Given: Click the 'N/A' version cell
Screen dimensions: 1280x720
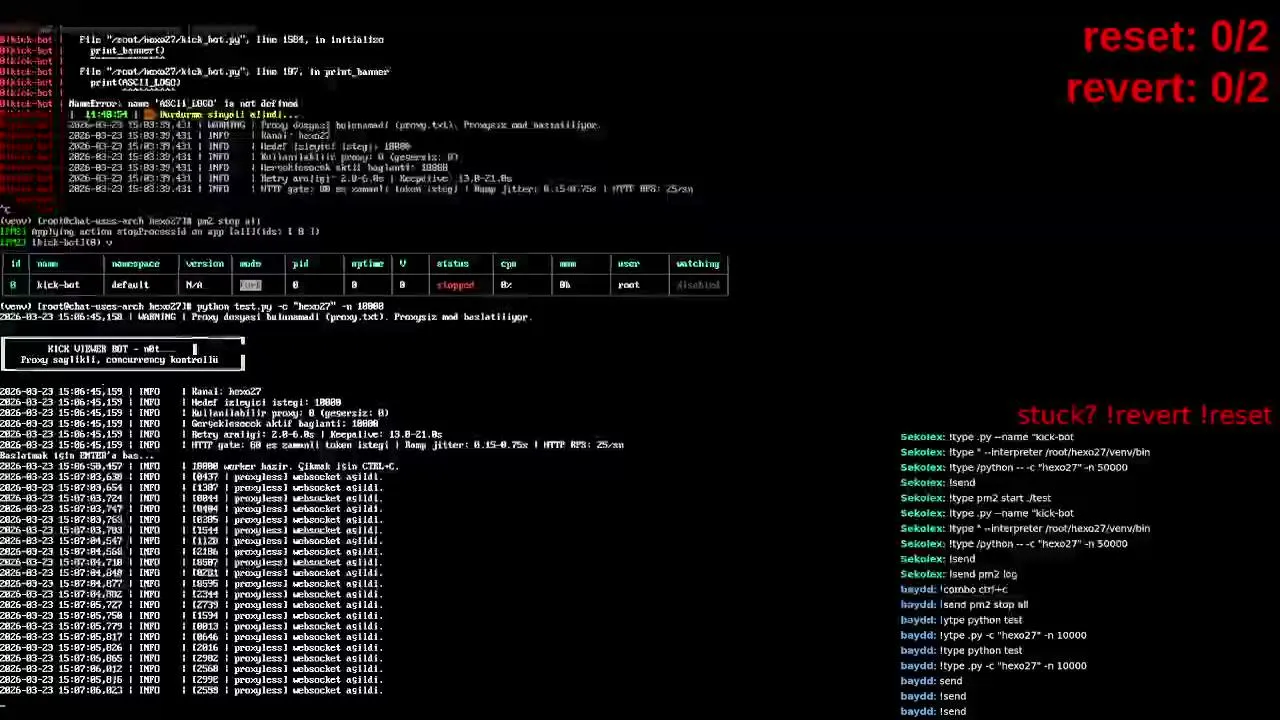Looking at the screenshot, I should coord(194,285).
